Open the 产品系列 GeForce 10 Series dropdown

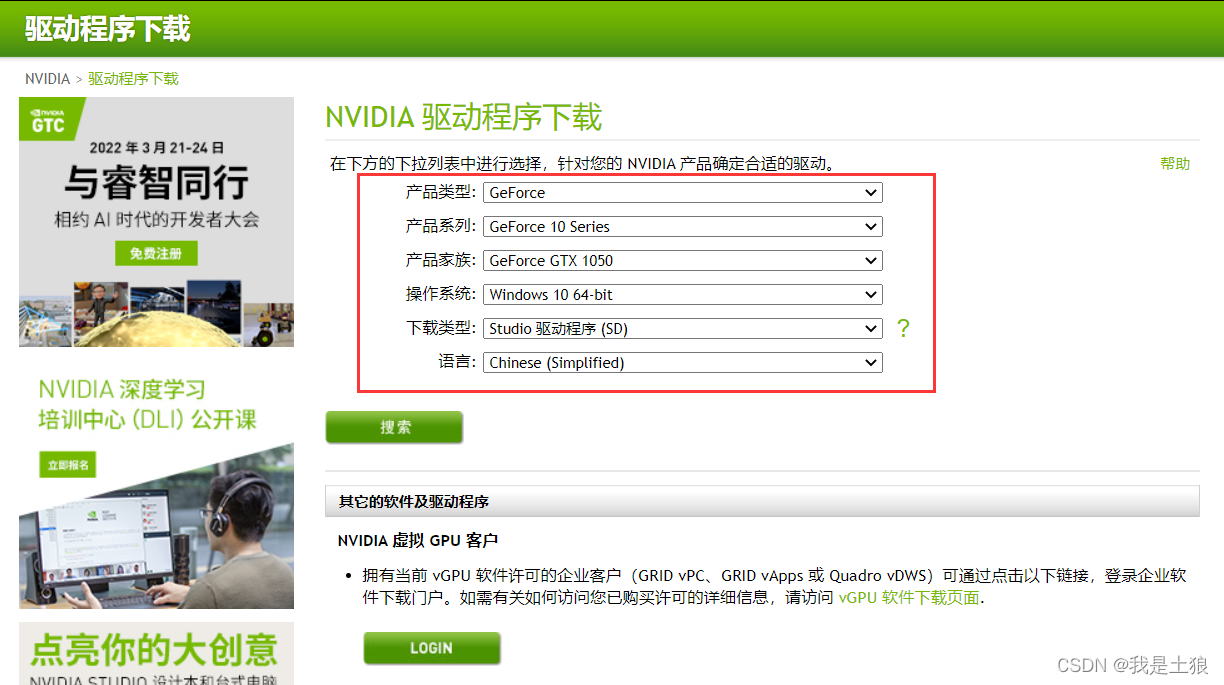tap(683, 227)
